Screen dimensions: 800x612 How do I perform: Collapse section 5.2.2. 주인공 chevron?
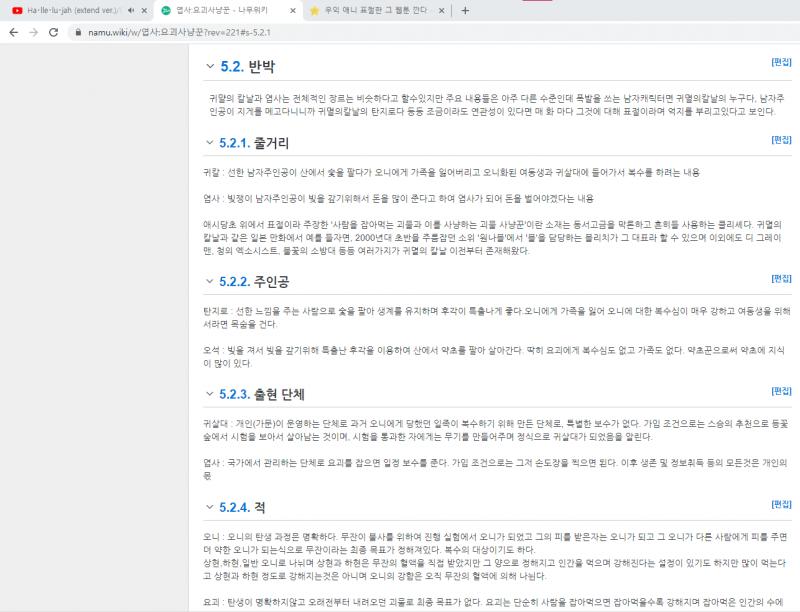209,281
